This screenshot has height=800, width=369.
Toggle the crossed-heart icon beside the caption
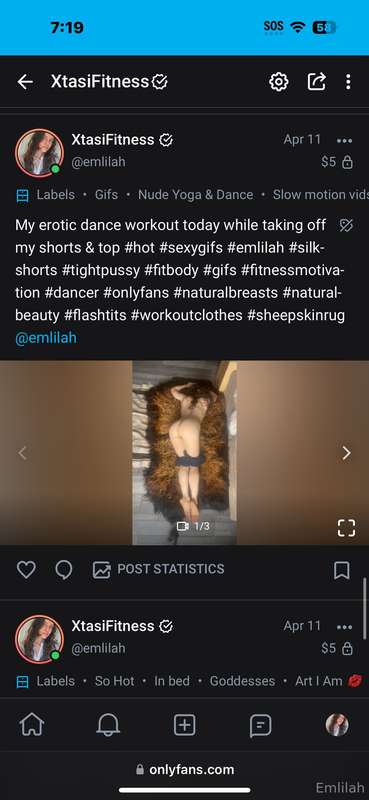(x=346, y=226)
